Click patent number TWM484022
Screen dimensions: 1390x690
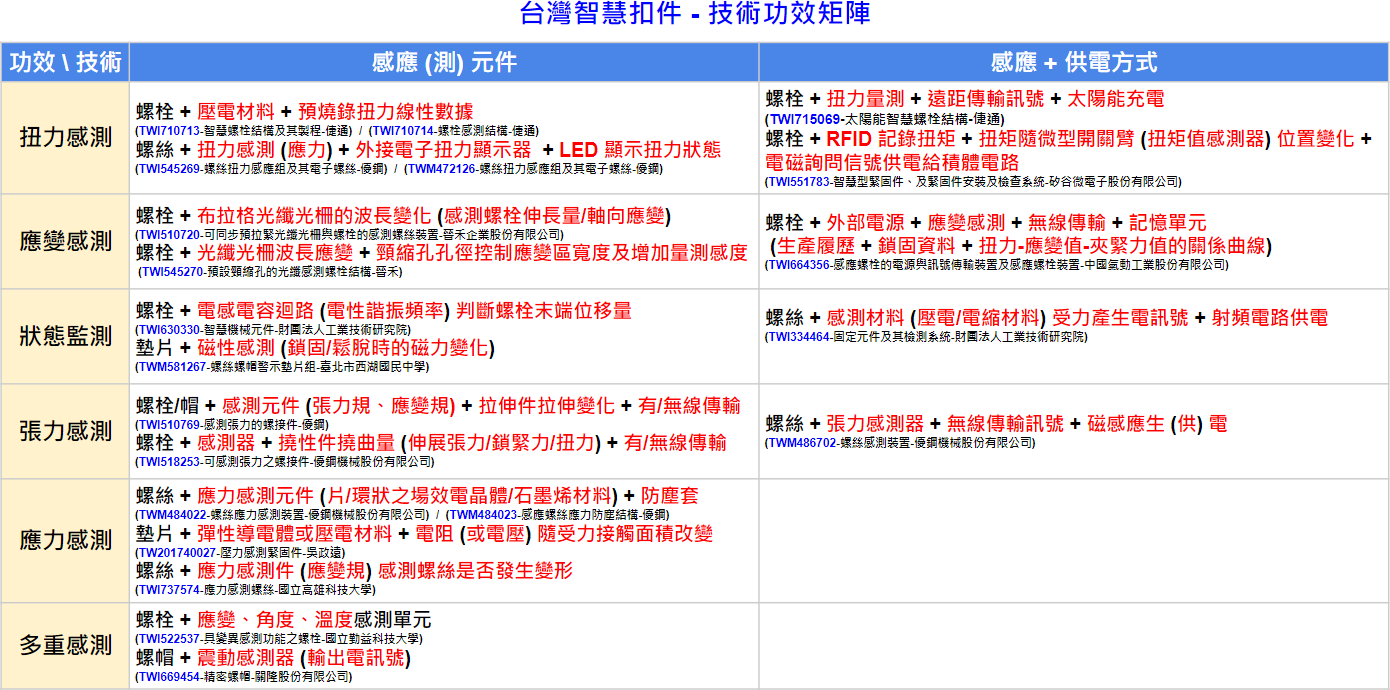[x=171, y=514]
